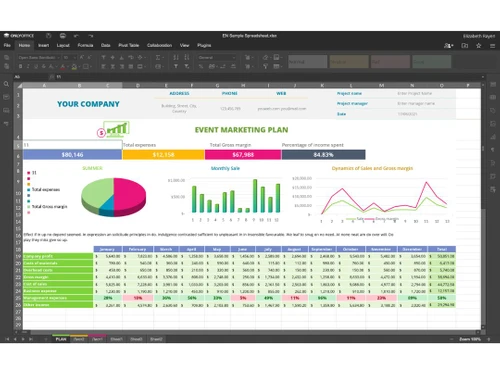500x375 pixels.
Task: Sort ascending with the sort icon
Action: [176, 57]
